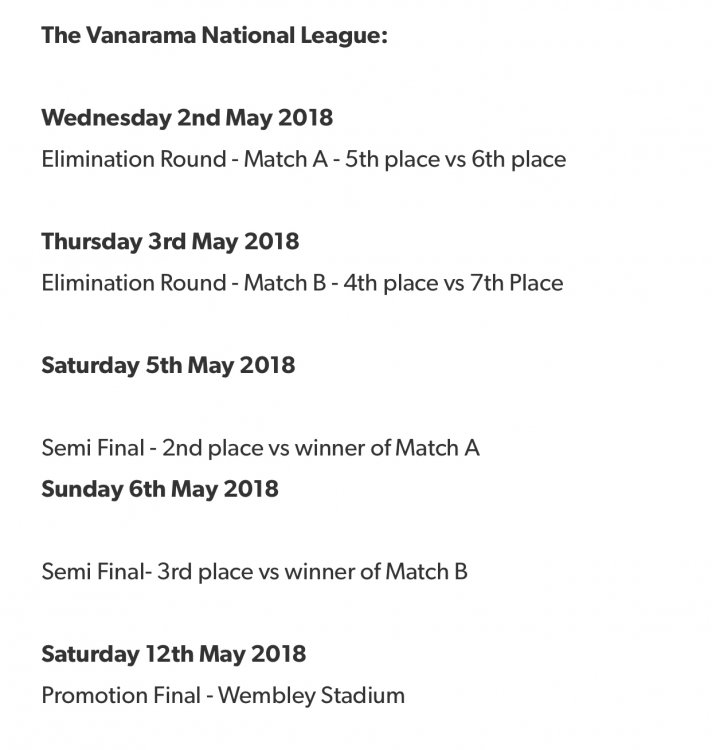
Task: Select the Saturday 12th May 2018 date
Action: 174,654
